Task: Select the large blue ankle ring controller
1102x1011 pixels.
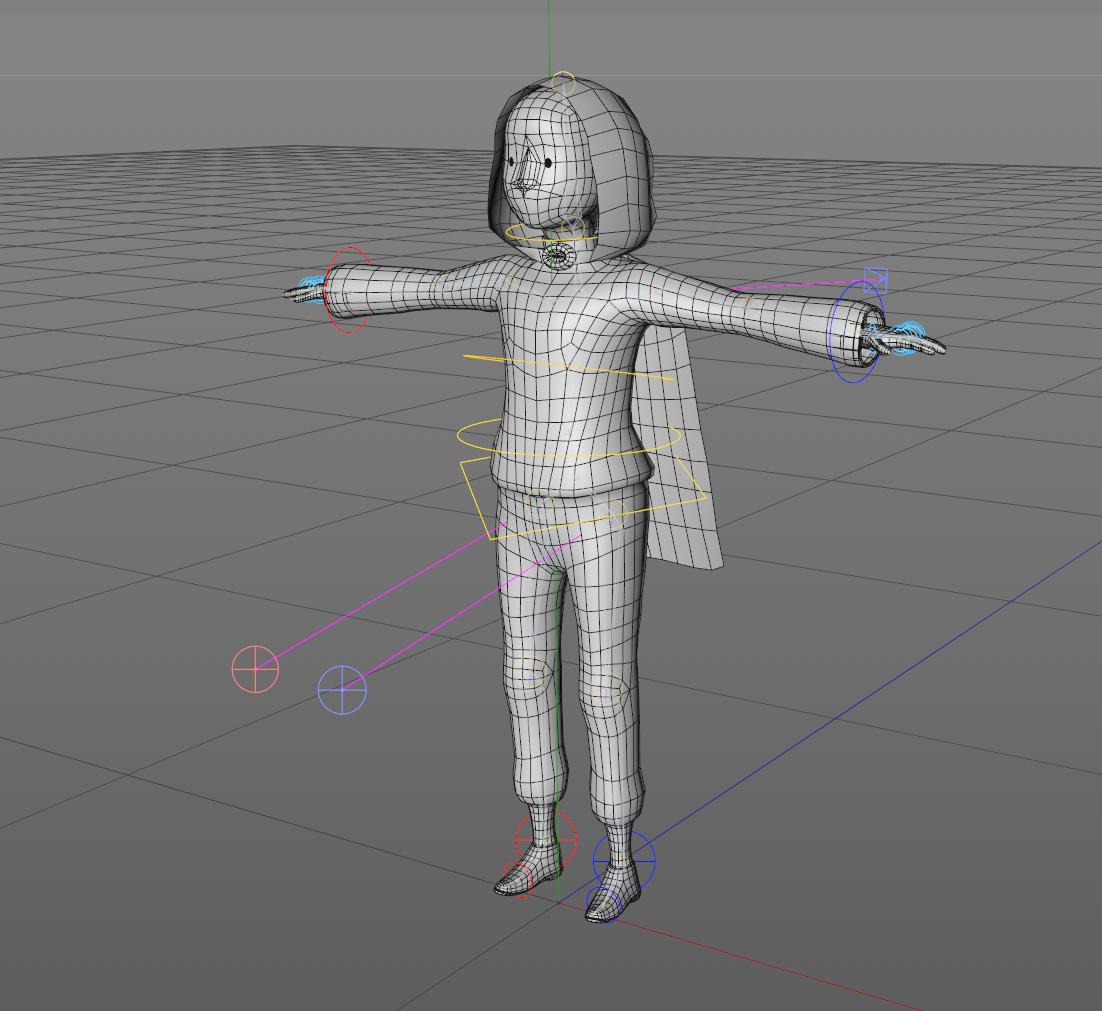Action: [624, 859]
